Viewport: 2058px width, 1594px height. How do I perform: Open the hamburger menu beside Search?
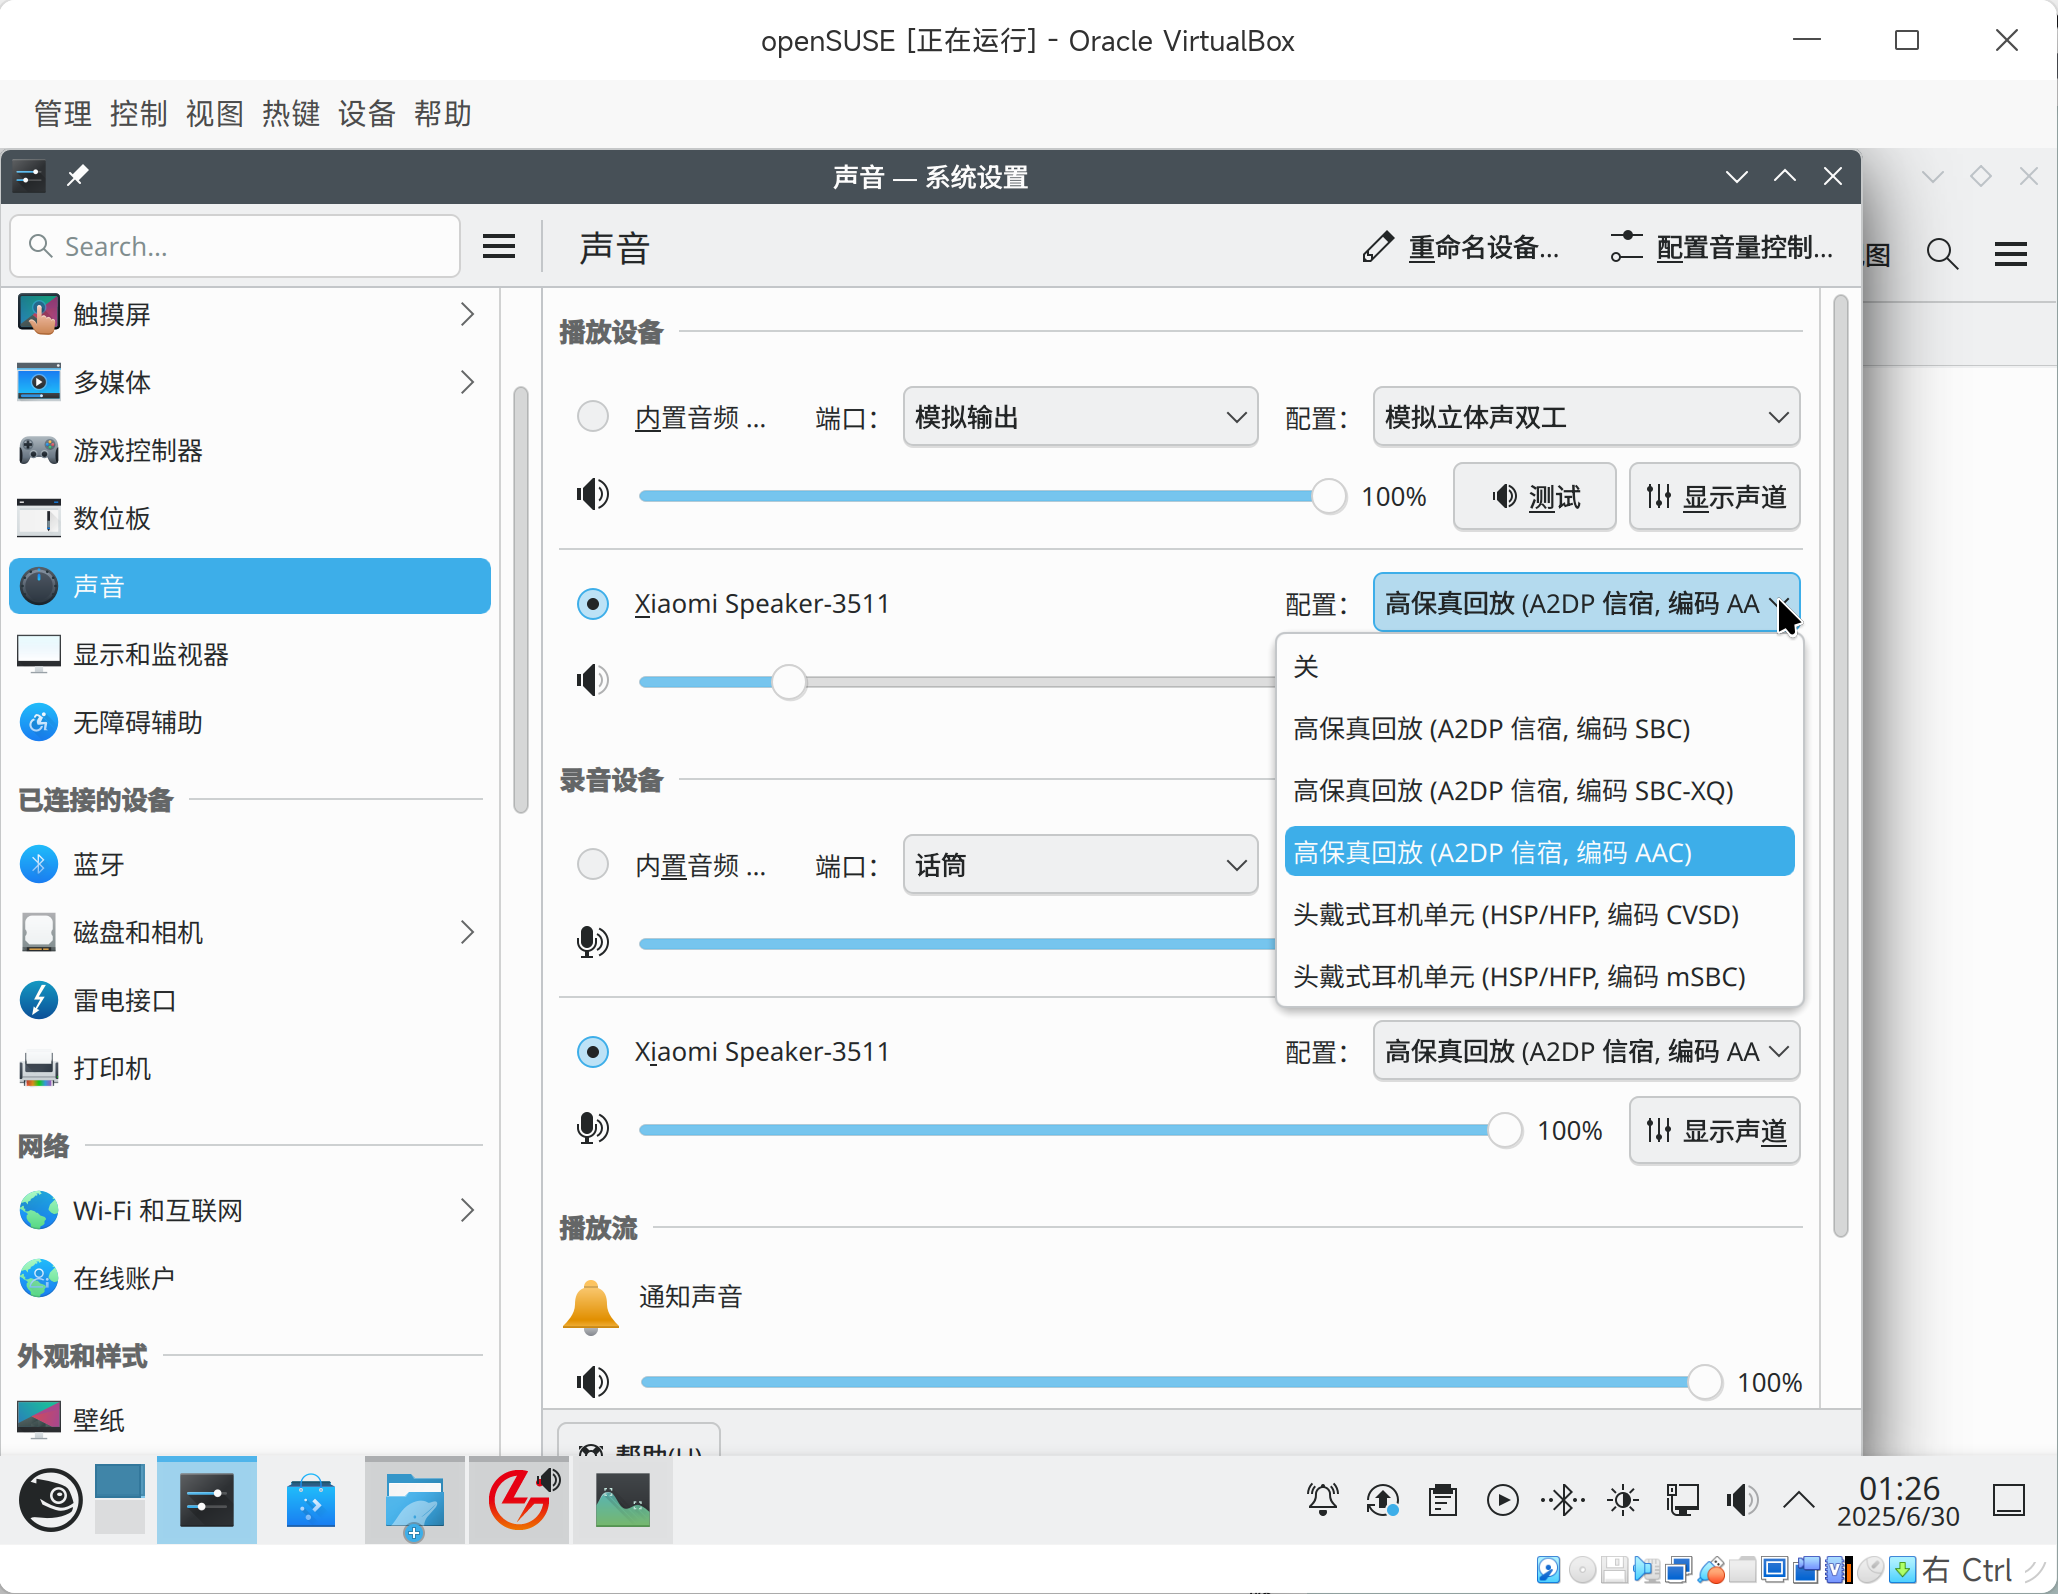[x=499, y=246]
